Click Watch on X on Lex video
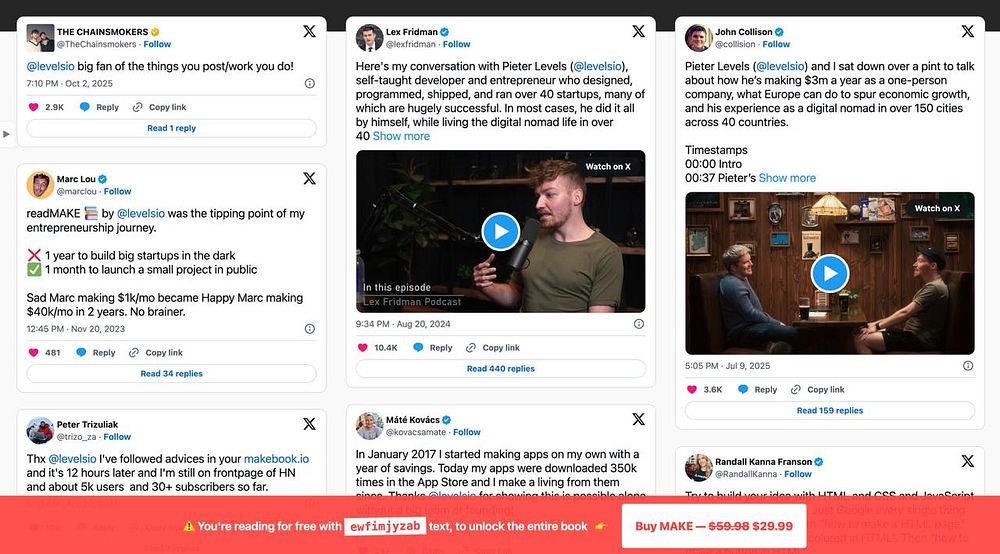The image size is (1000, 554). tap(608, 166)
